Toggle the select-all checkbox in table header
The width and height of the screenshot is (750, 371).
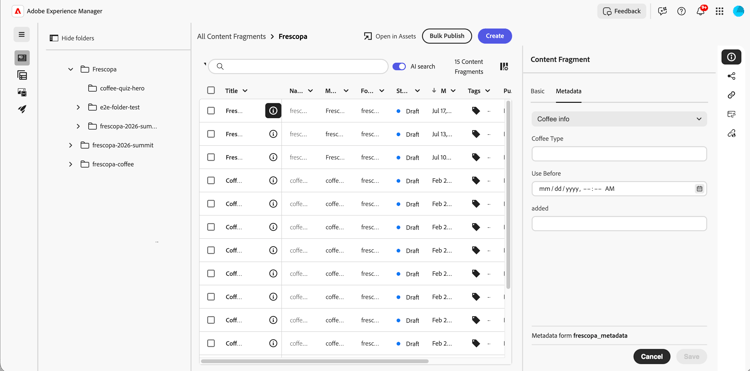211,90
